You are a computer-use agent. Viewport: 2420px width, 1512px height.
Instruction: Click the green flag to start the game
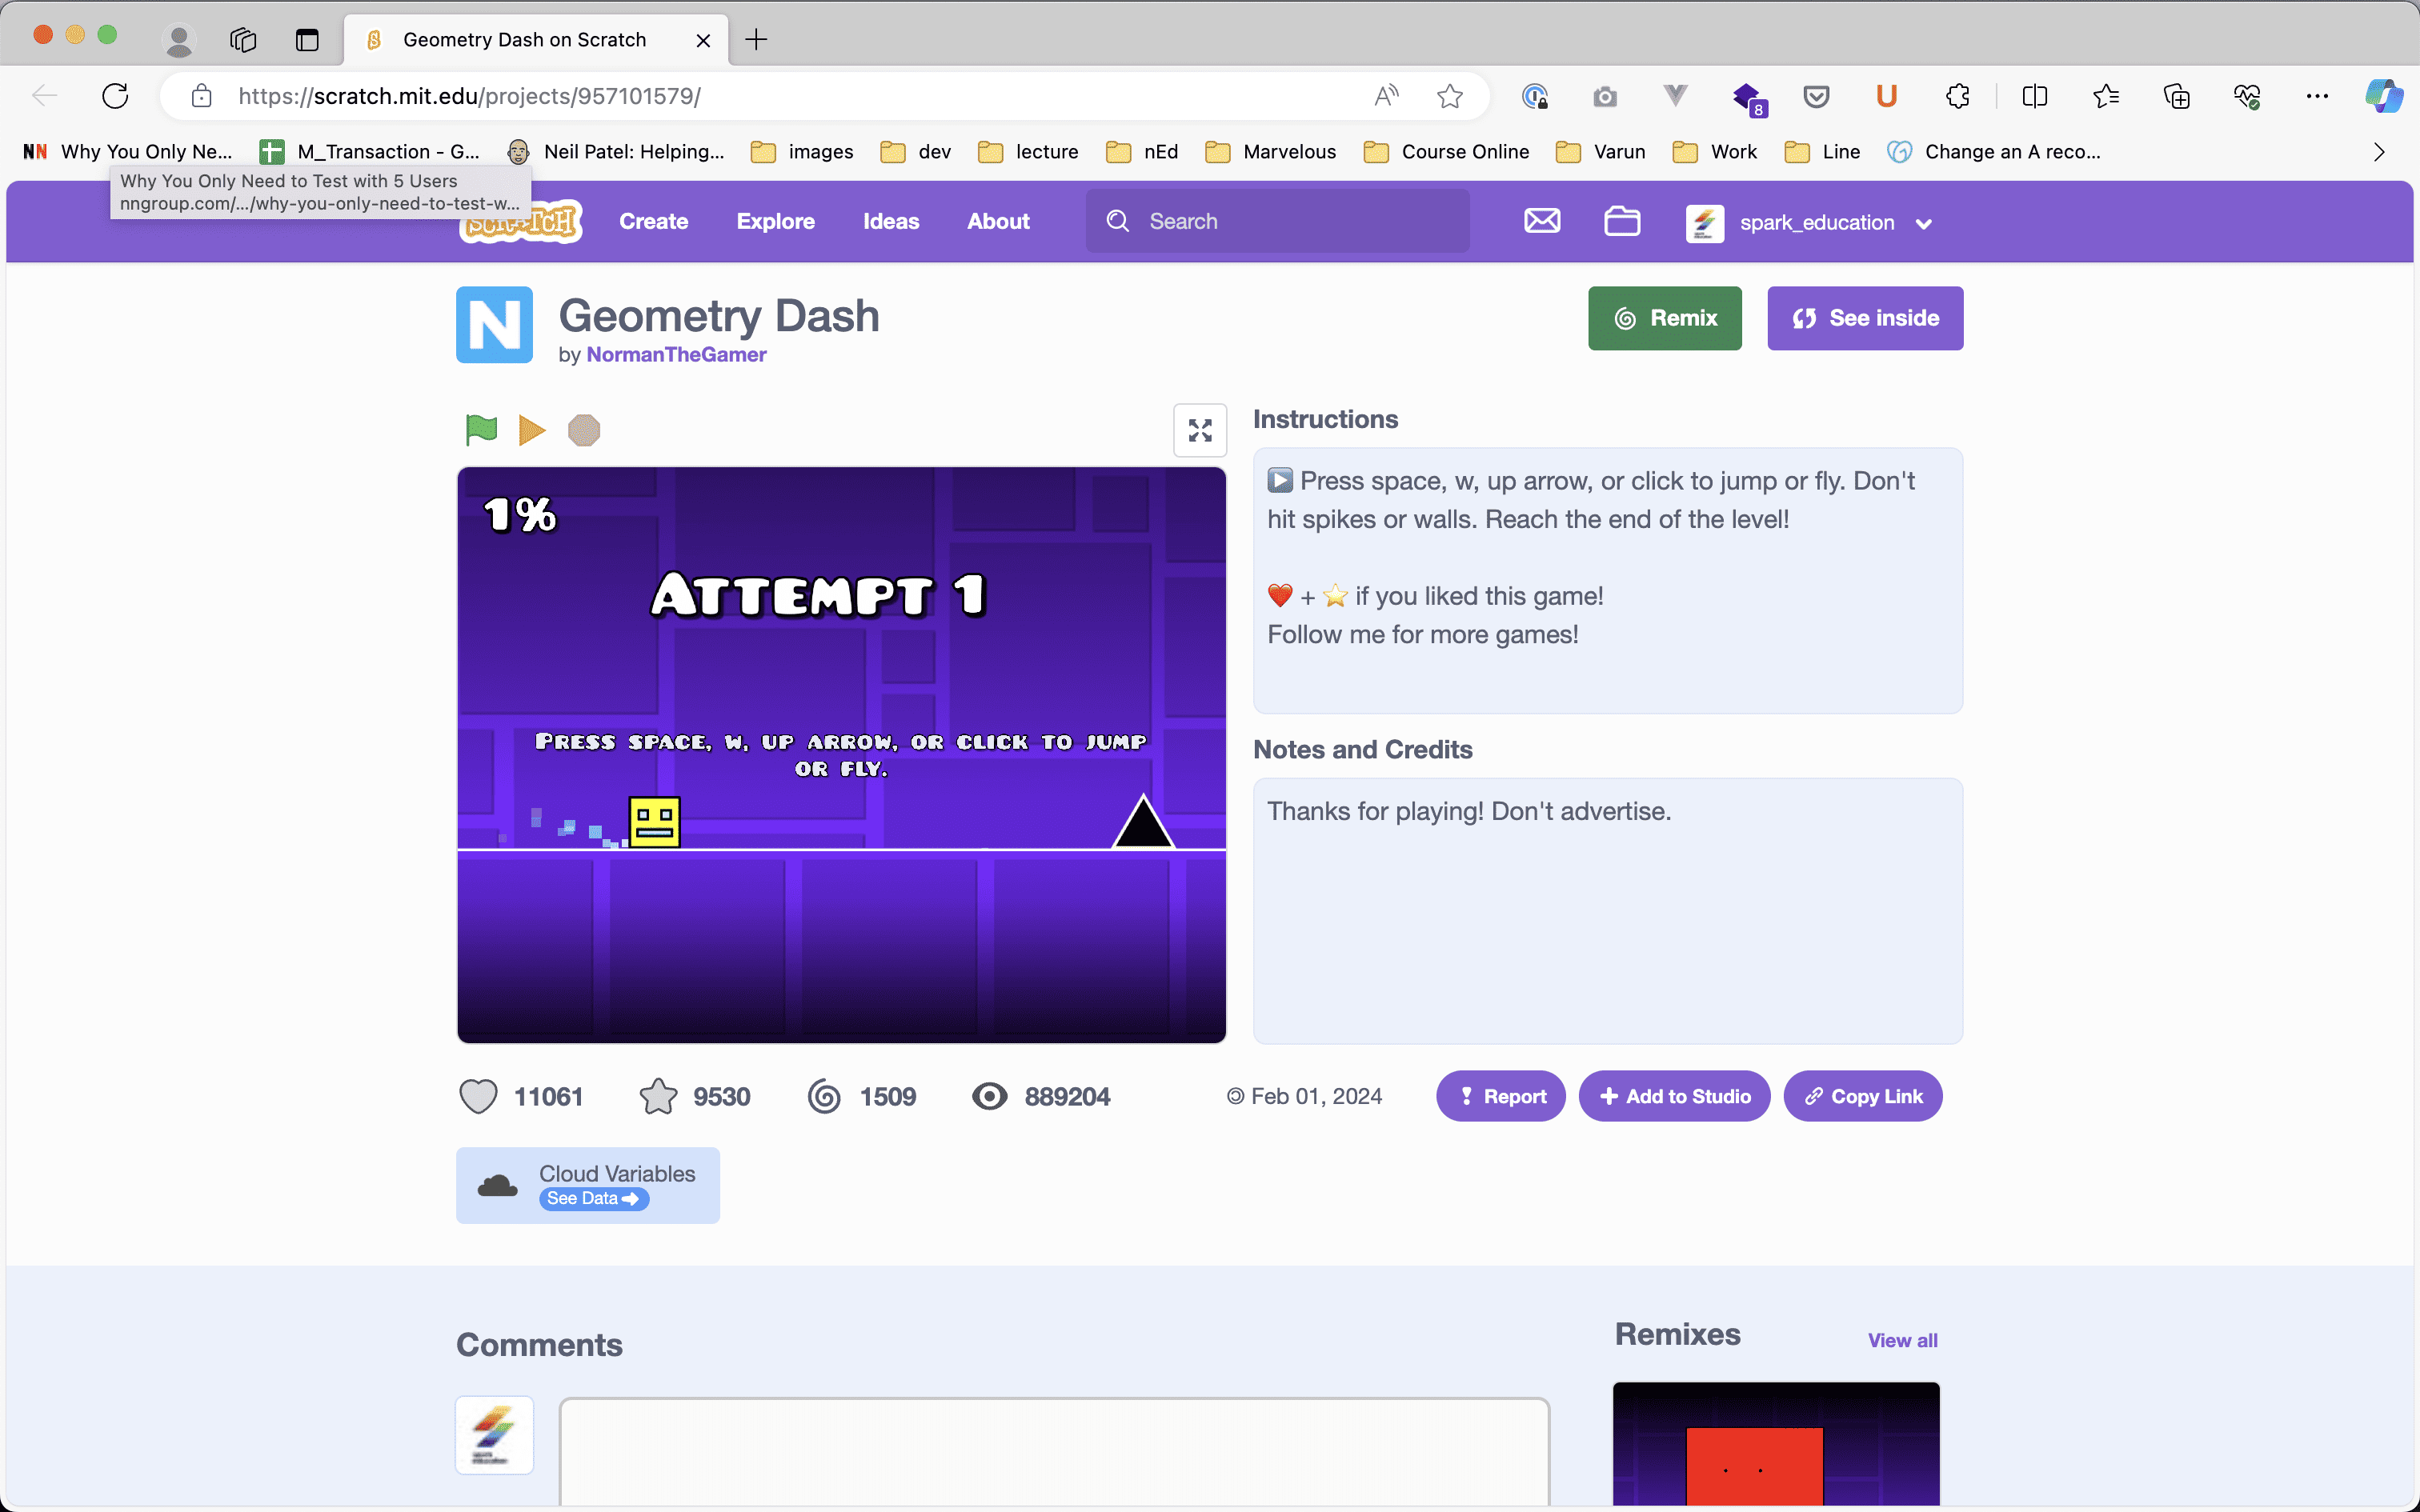(481, 430)
